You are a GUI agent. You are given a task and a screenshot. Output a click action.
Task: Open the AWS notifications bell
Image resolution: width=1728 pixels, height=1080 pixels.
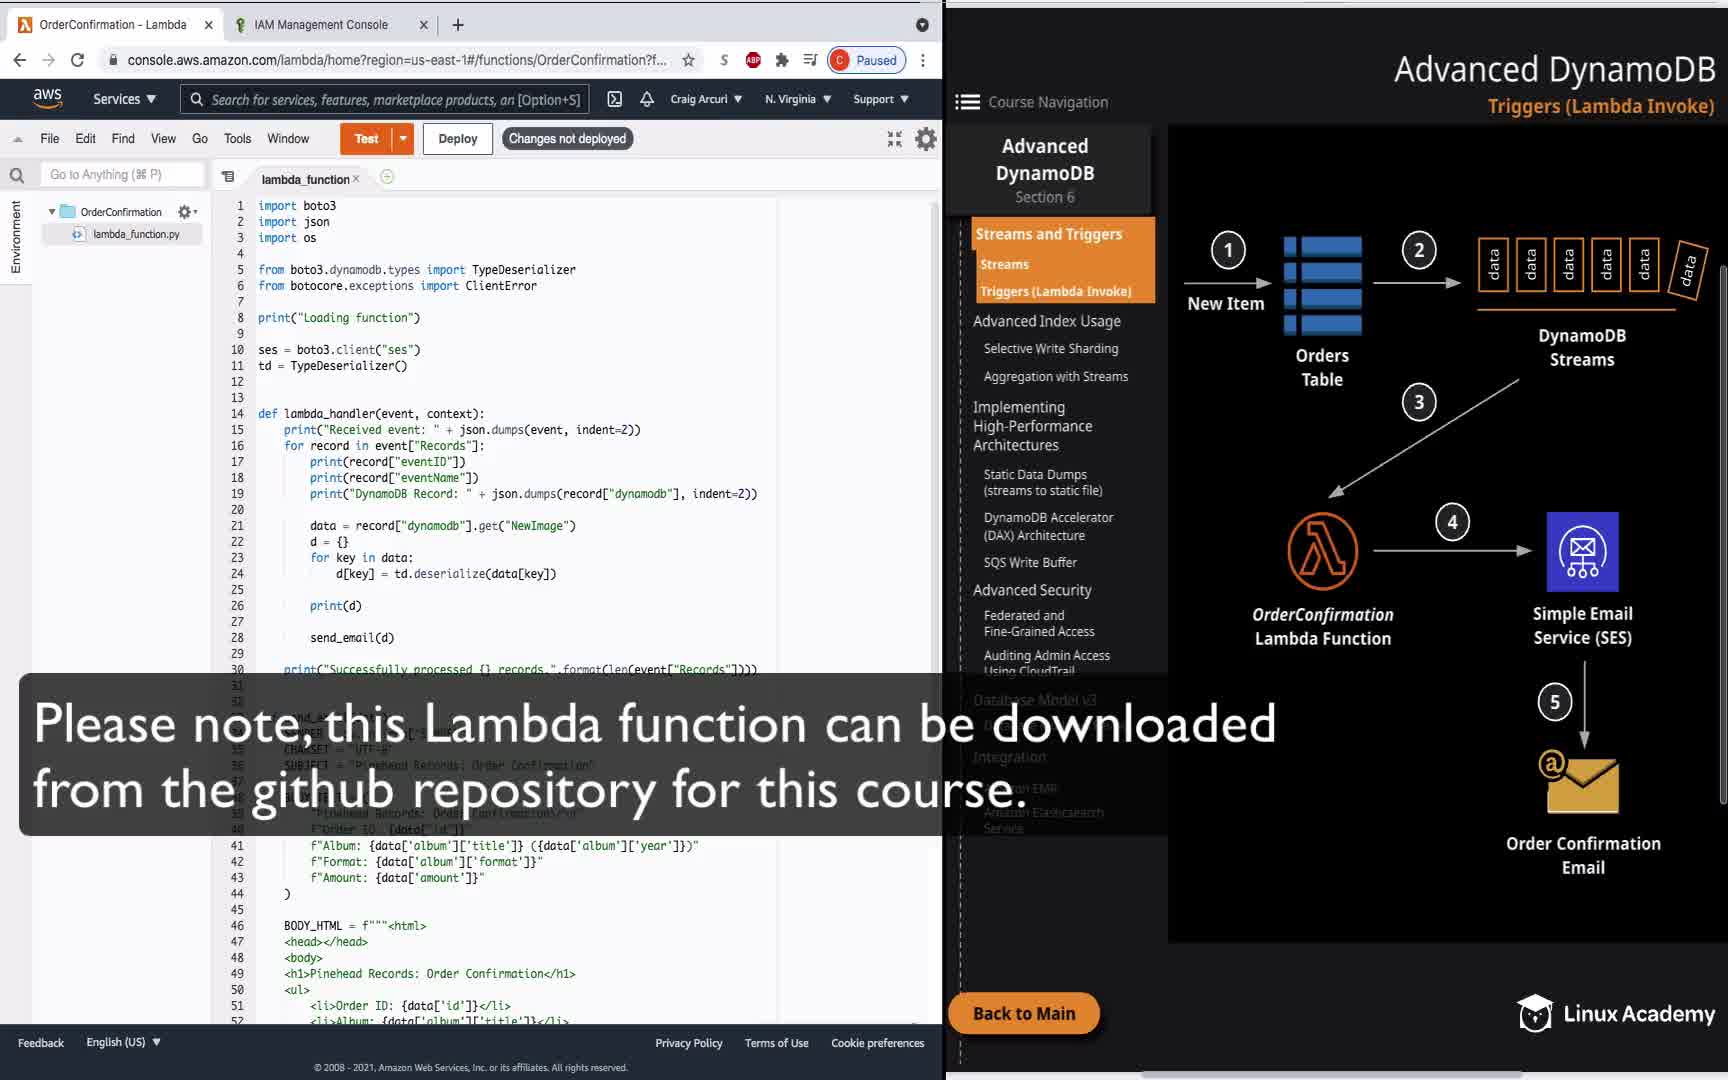click(x=647, y=99)
